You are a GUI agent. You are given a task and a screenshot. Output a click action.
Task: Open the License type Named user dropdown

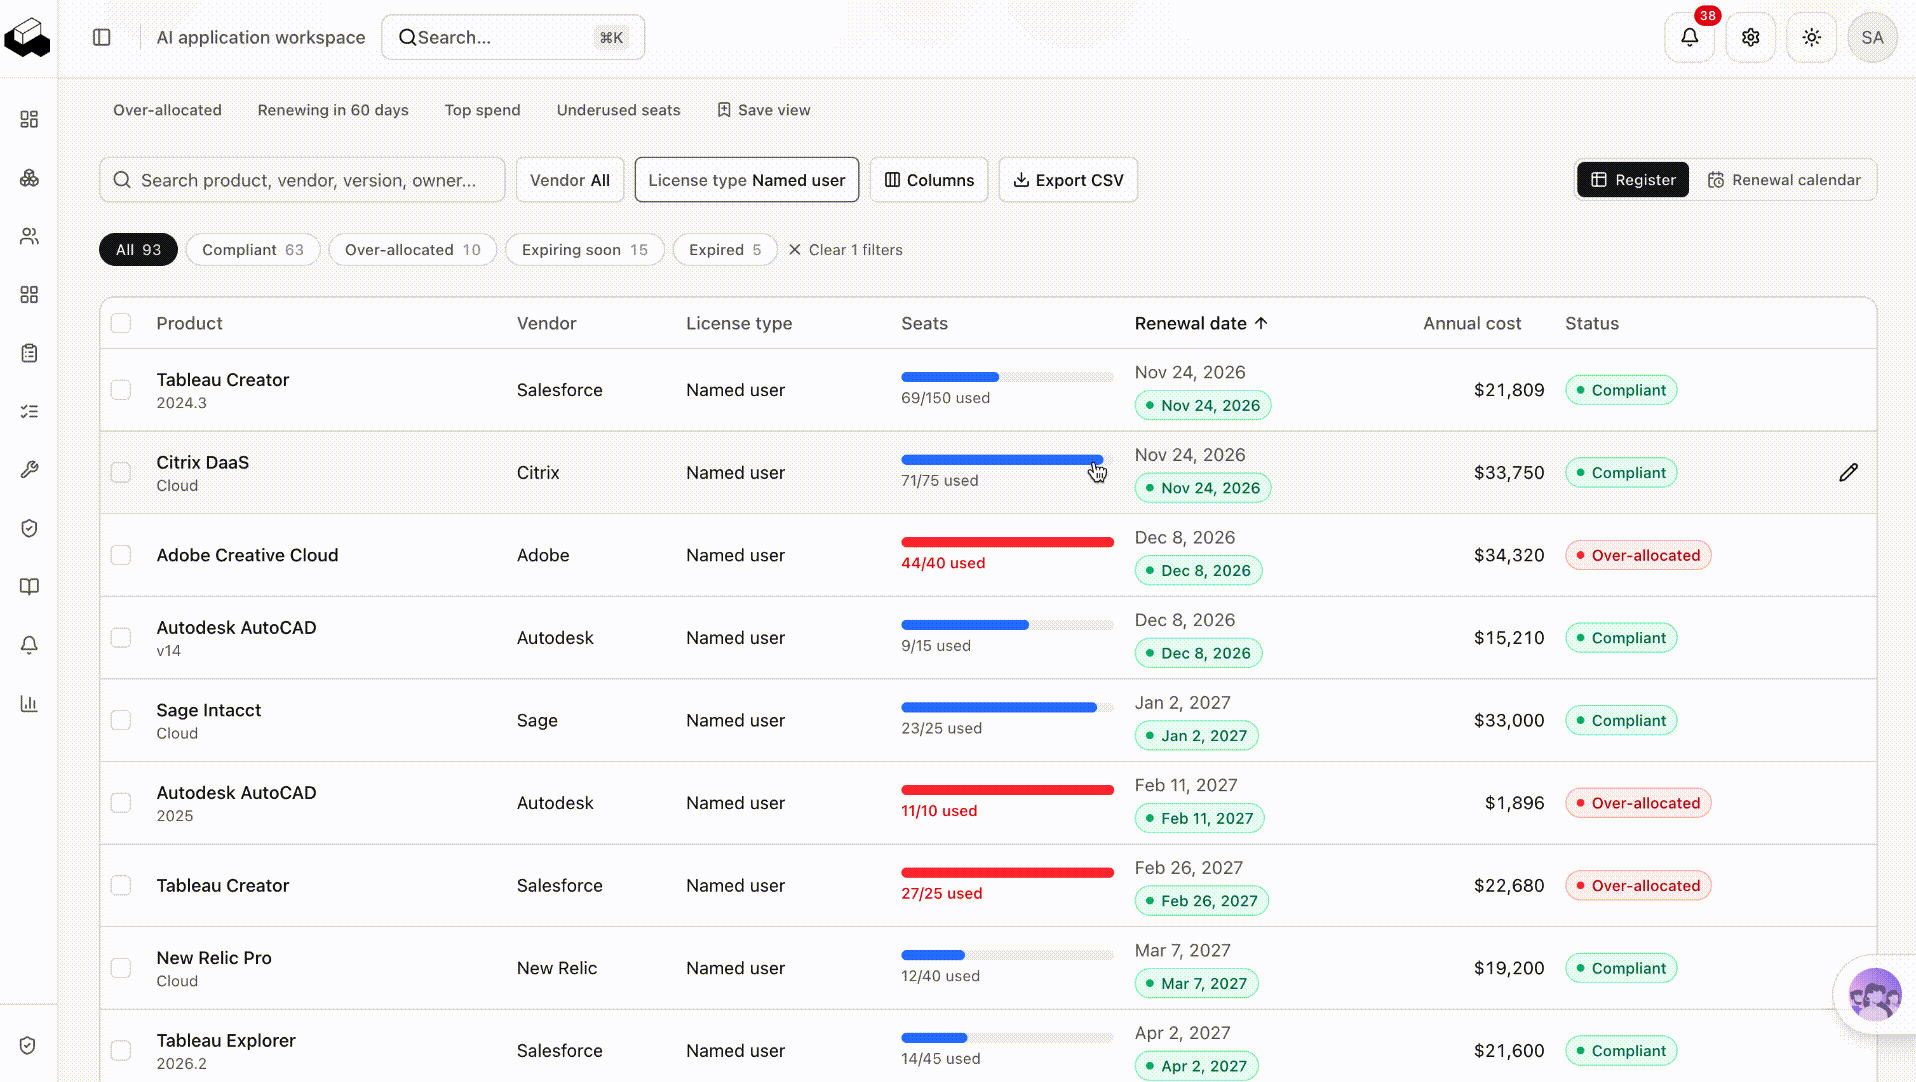(x=747, y=180)
